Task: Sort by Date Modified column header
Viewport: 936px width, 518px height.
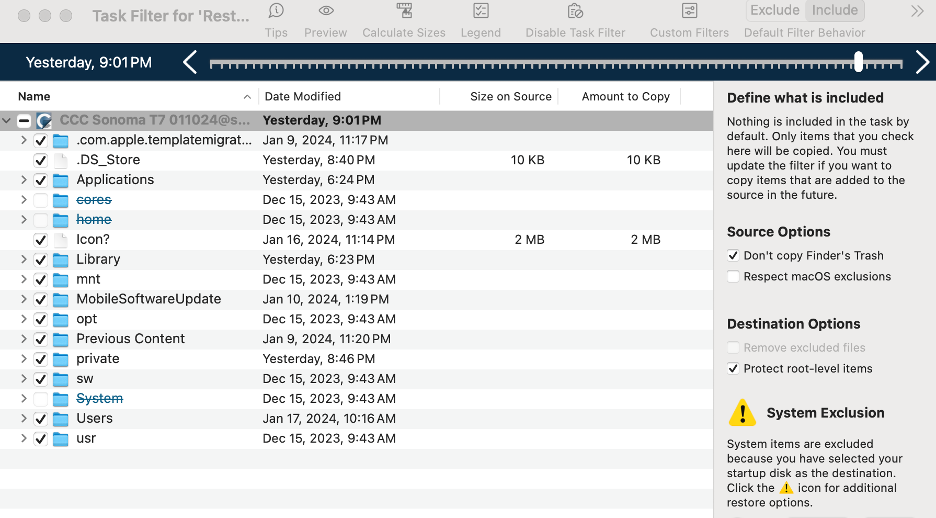Action: point(302,97)
